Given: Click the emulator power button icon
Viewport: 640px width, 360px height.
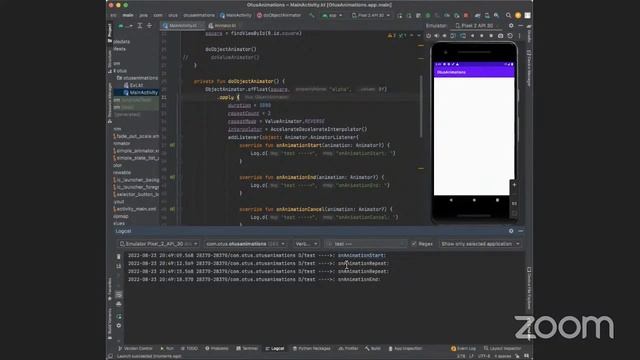Looking at the screenshot, I should (x=429, y=36).
